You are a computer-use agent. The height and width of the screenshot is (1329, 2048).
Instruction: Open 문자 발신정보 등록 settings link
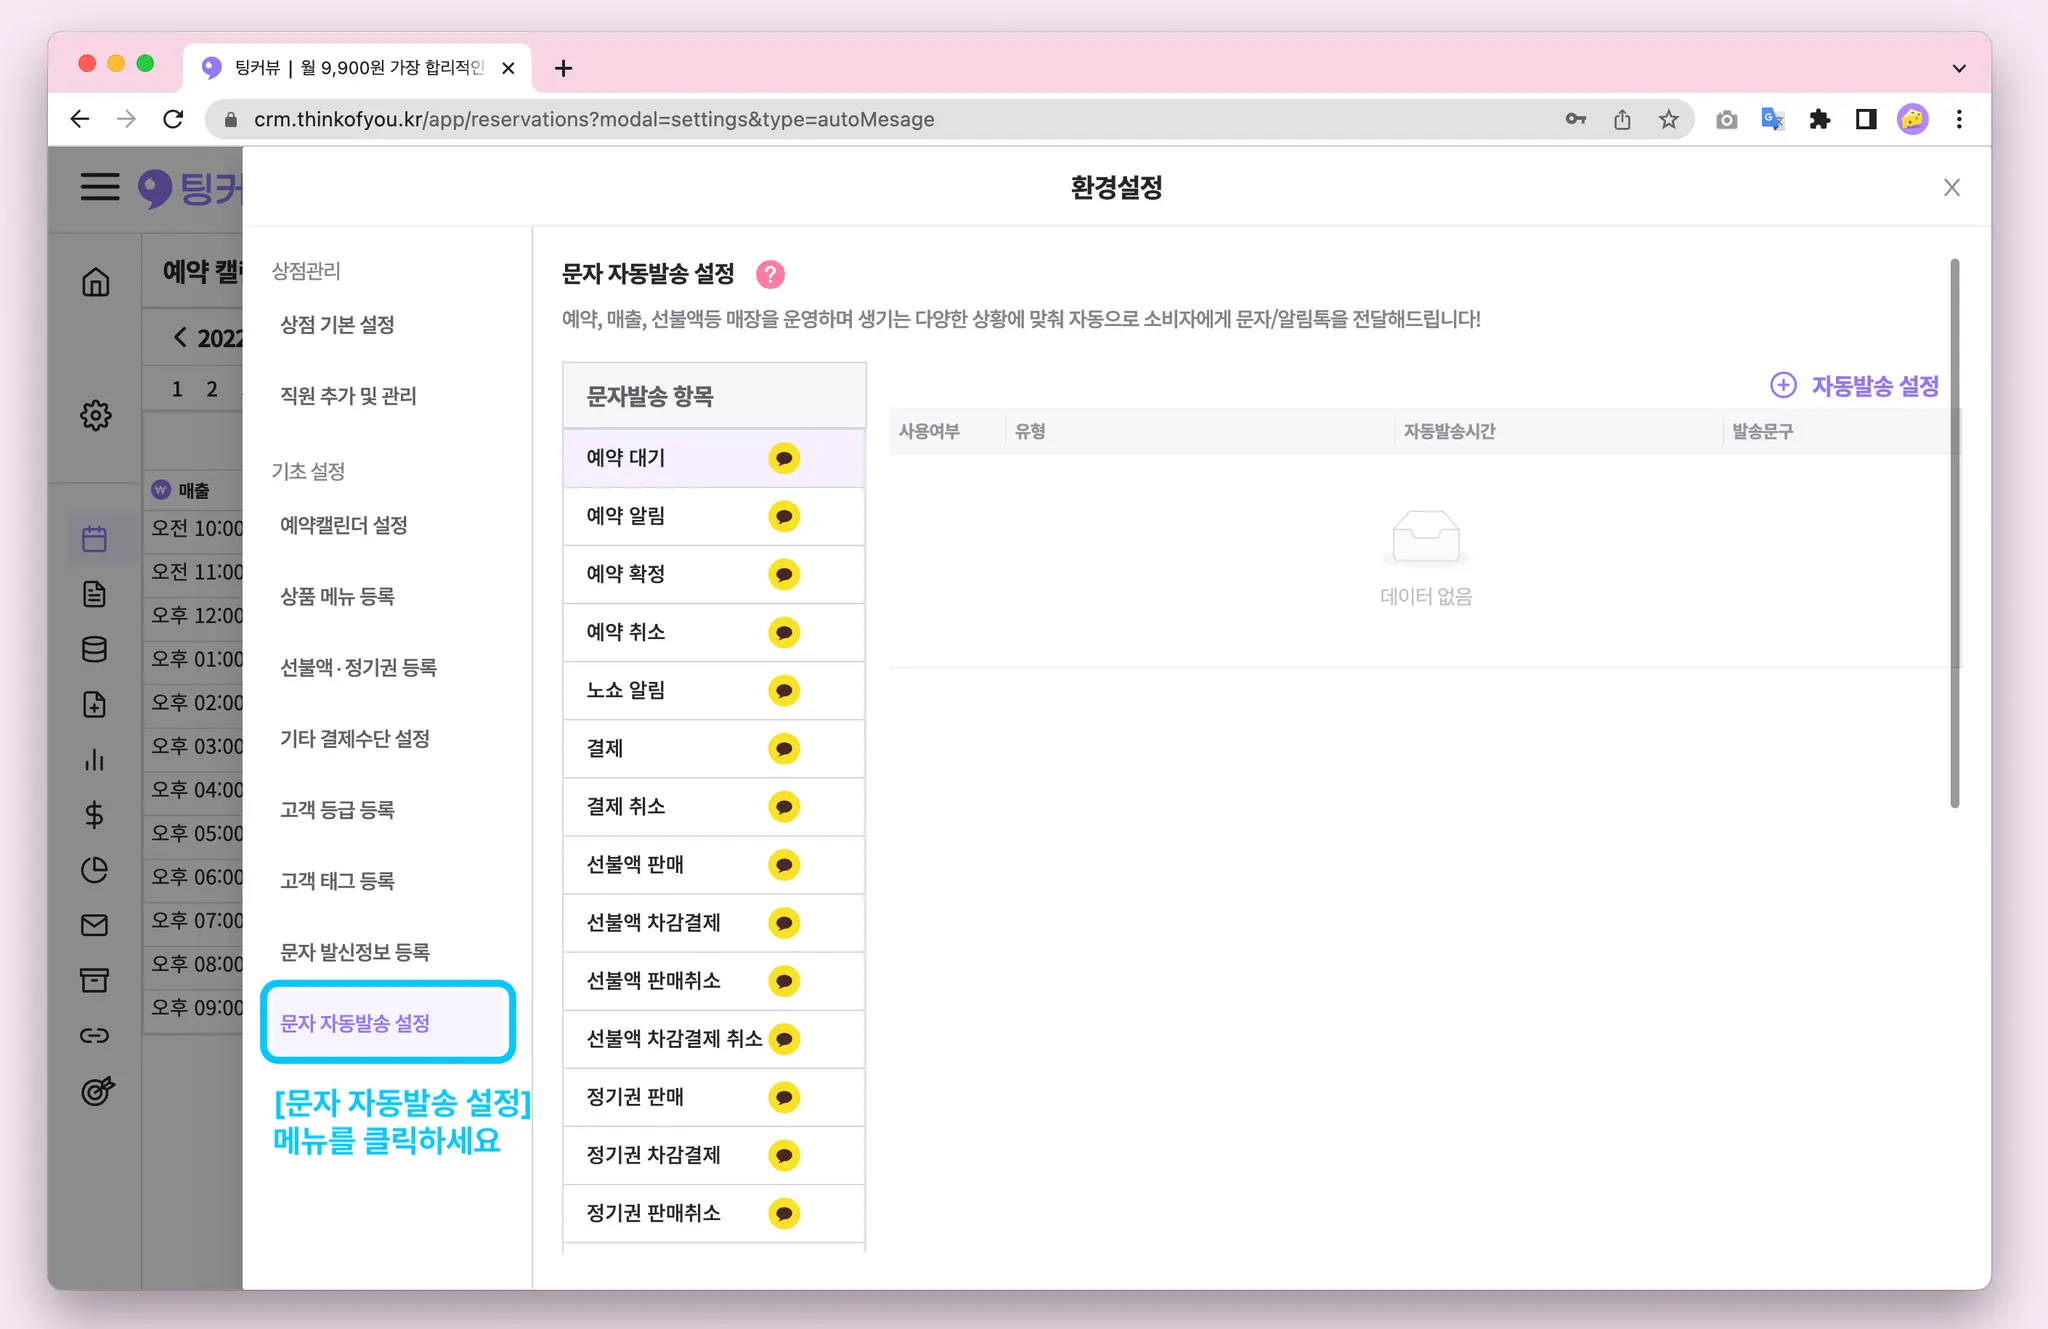coord(355,952)
